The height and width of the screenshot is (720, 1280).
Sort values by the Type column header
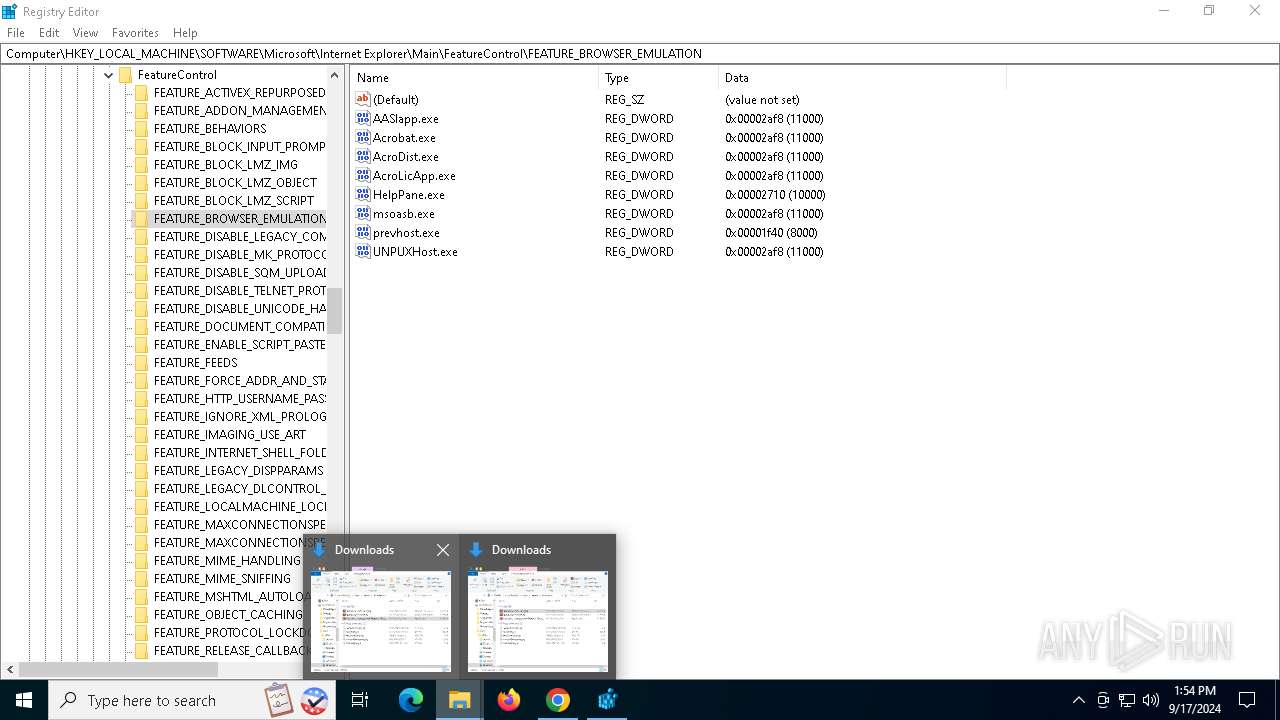point(658,78)
